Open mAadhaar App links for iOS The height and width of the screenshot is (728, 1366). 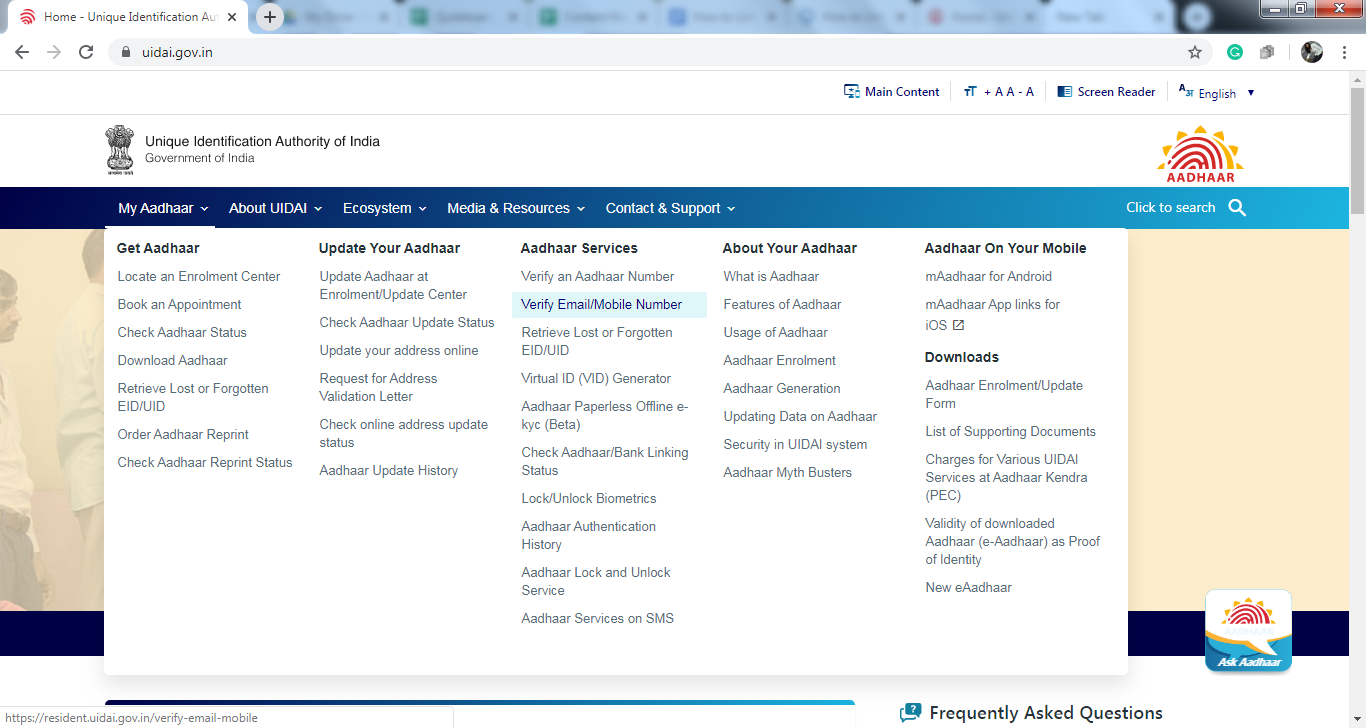coord(993,315)
